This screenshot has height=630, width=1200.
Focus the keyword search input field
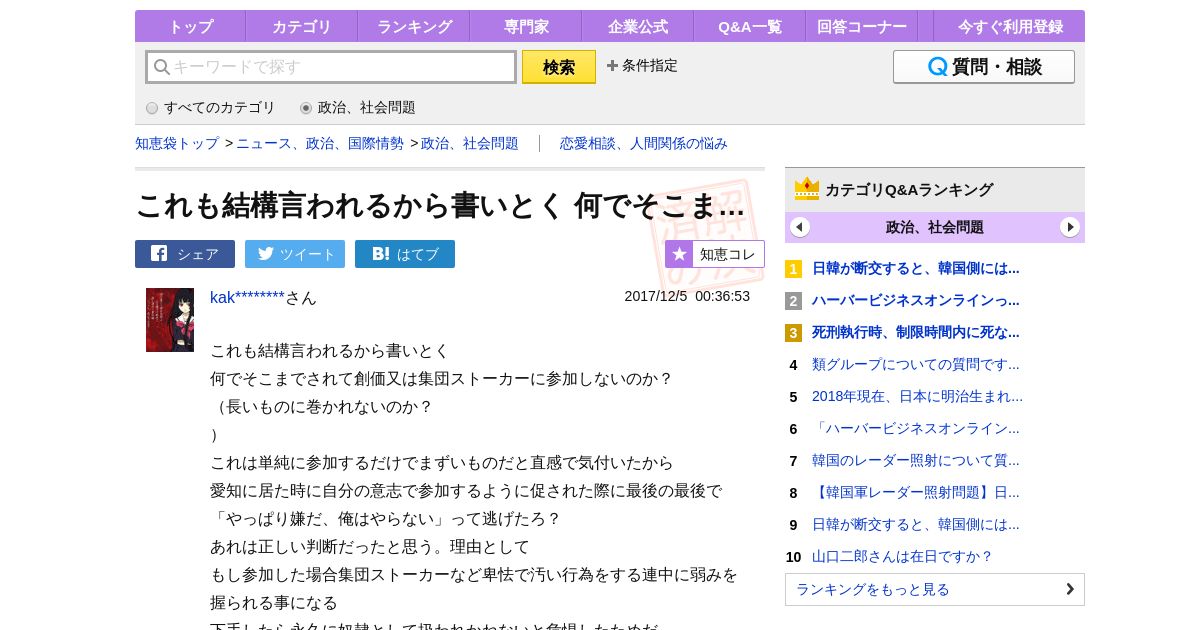331,67
